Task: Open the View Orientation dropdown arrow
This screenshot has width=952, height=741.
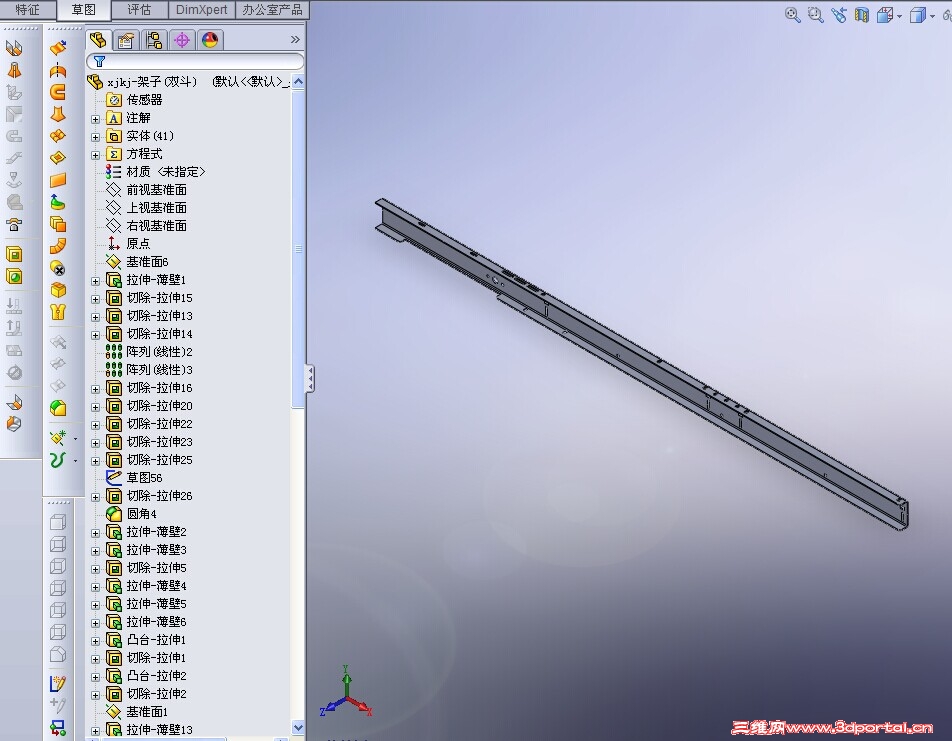Action: coord(899,16)
